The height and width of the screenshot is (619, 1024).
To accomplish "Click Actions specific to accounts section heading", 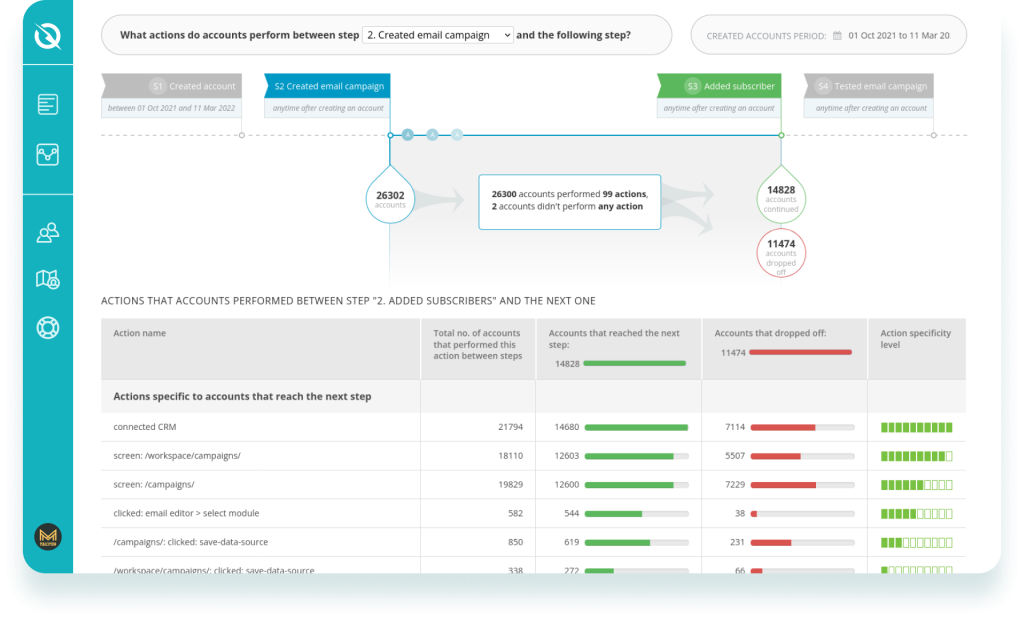I will 242,396.
